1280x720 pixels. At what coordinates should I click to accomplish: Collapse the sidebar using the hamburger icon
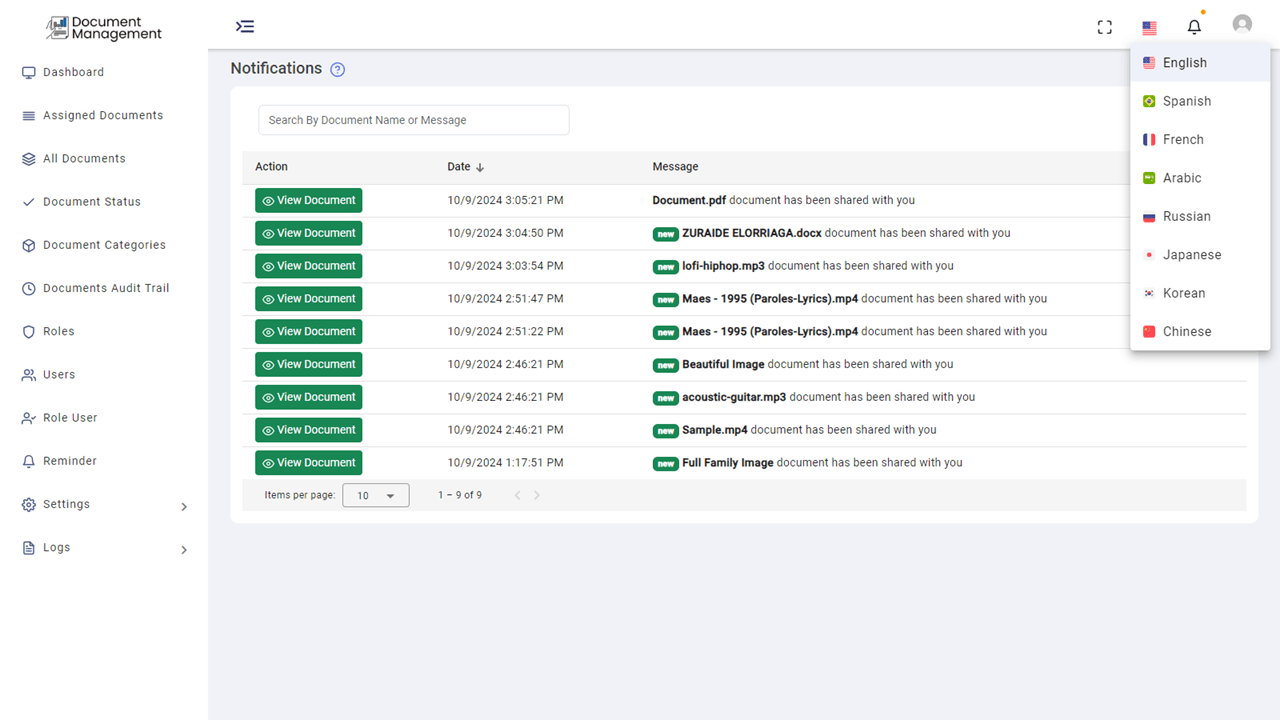tap(245, 26)
